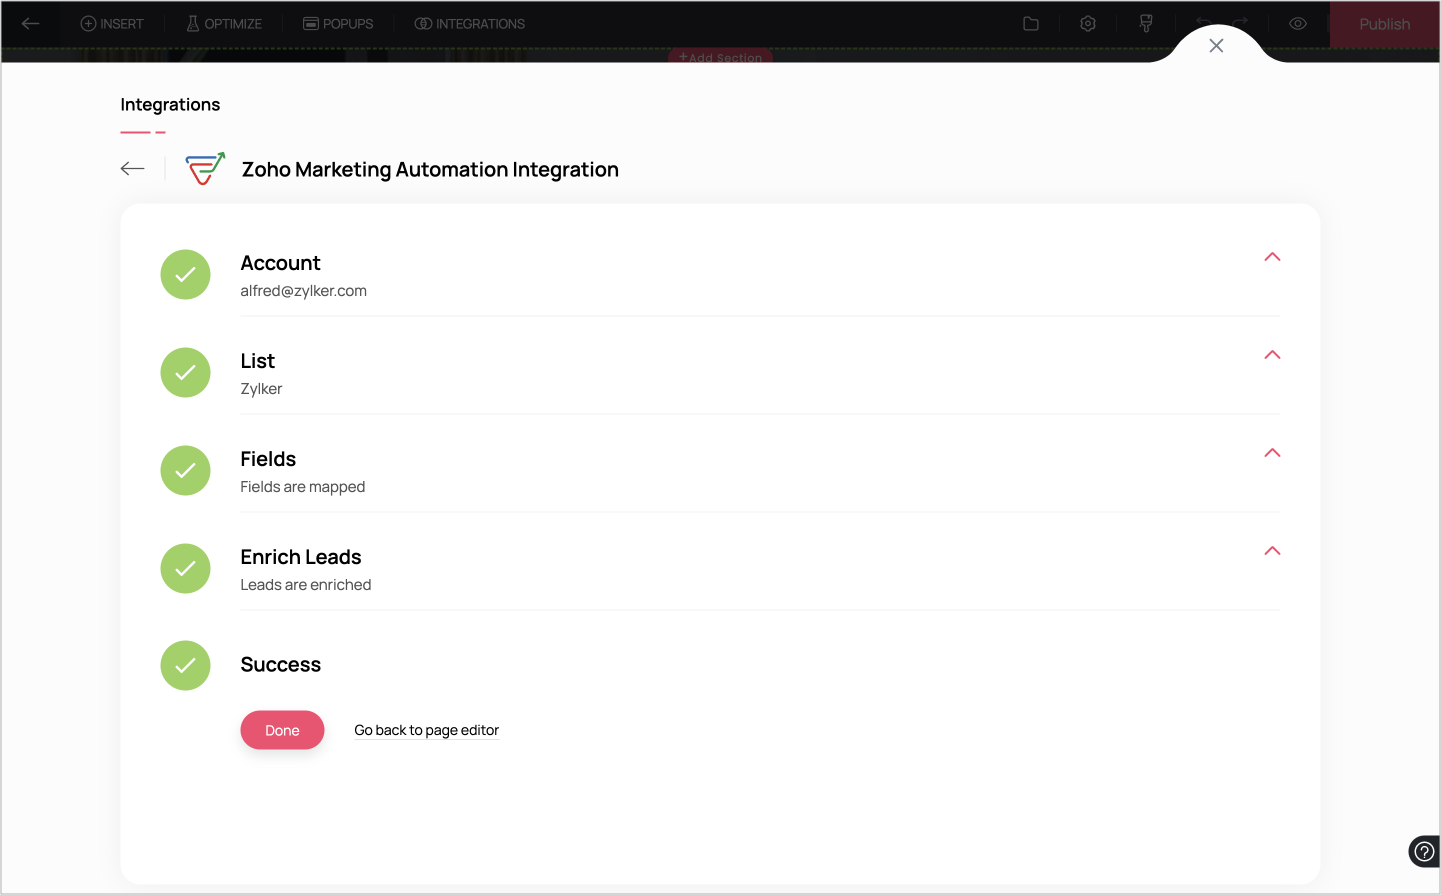Click the back arrow in top toolbar

(x=31, y=23)
